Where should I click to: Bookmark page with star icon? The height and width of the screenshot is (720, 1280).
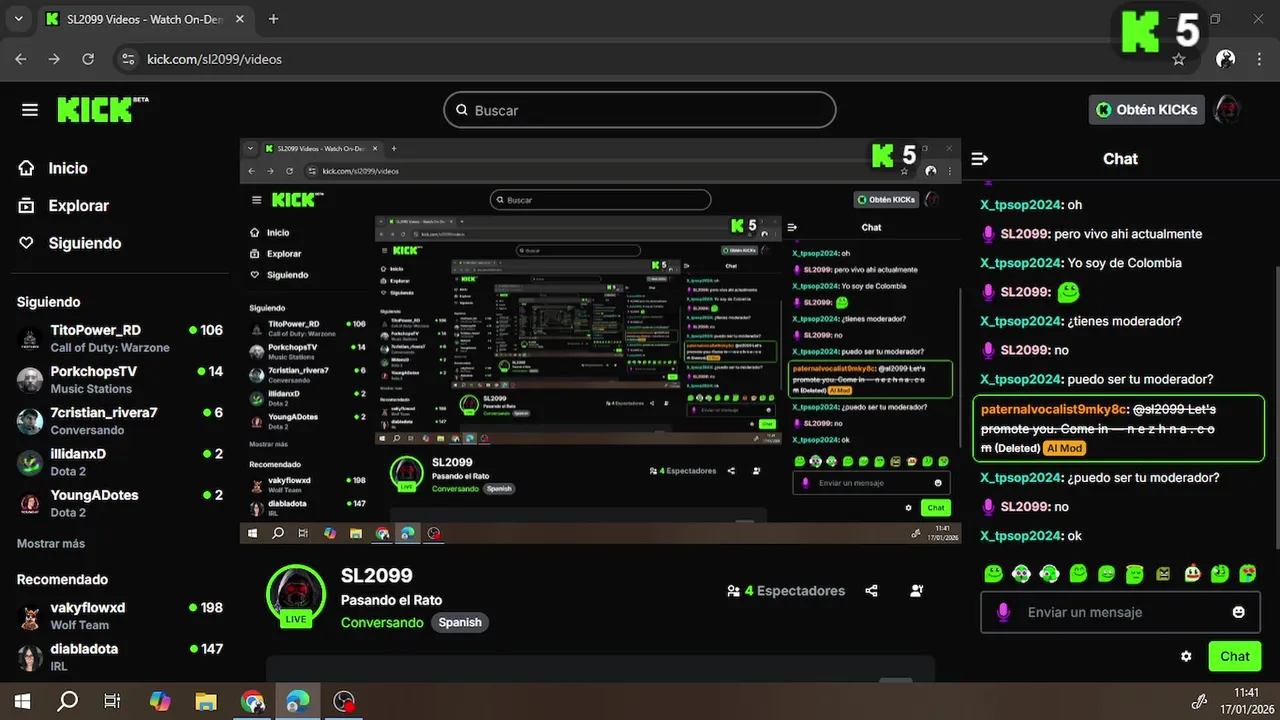click(1179, 59)
